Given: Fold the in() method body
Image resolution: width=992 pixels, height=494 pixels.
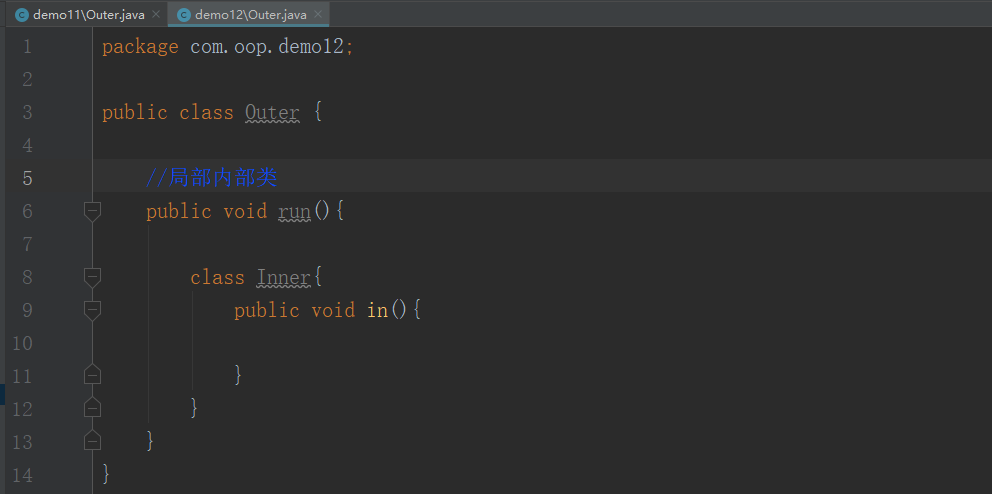Looking at the screenshot, I should [92, 310].
